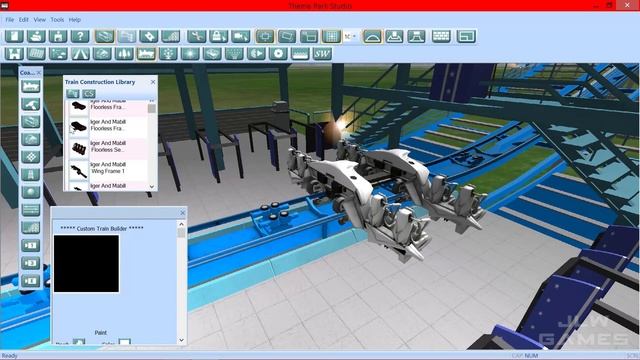Select the track layers toolbar icon
Image resolution: width=640 pixels, height=360 pixels.
click(104, 36)
